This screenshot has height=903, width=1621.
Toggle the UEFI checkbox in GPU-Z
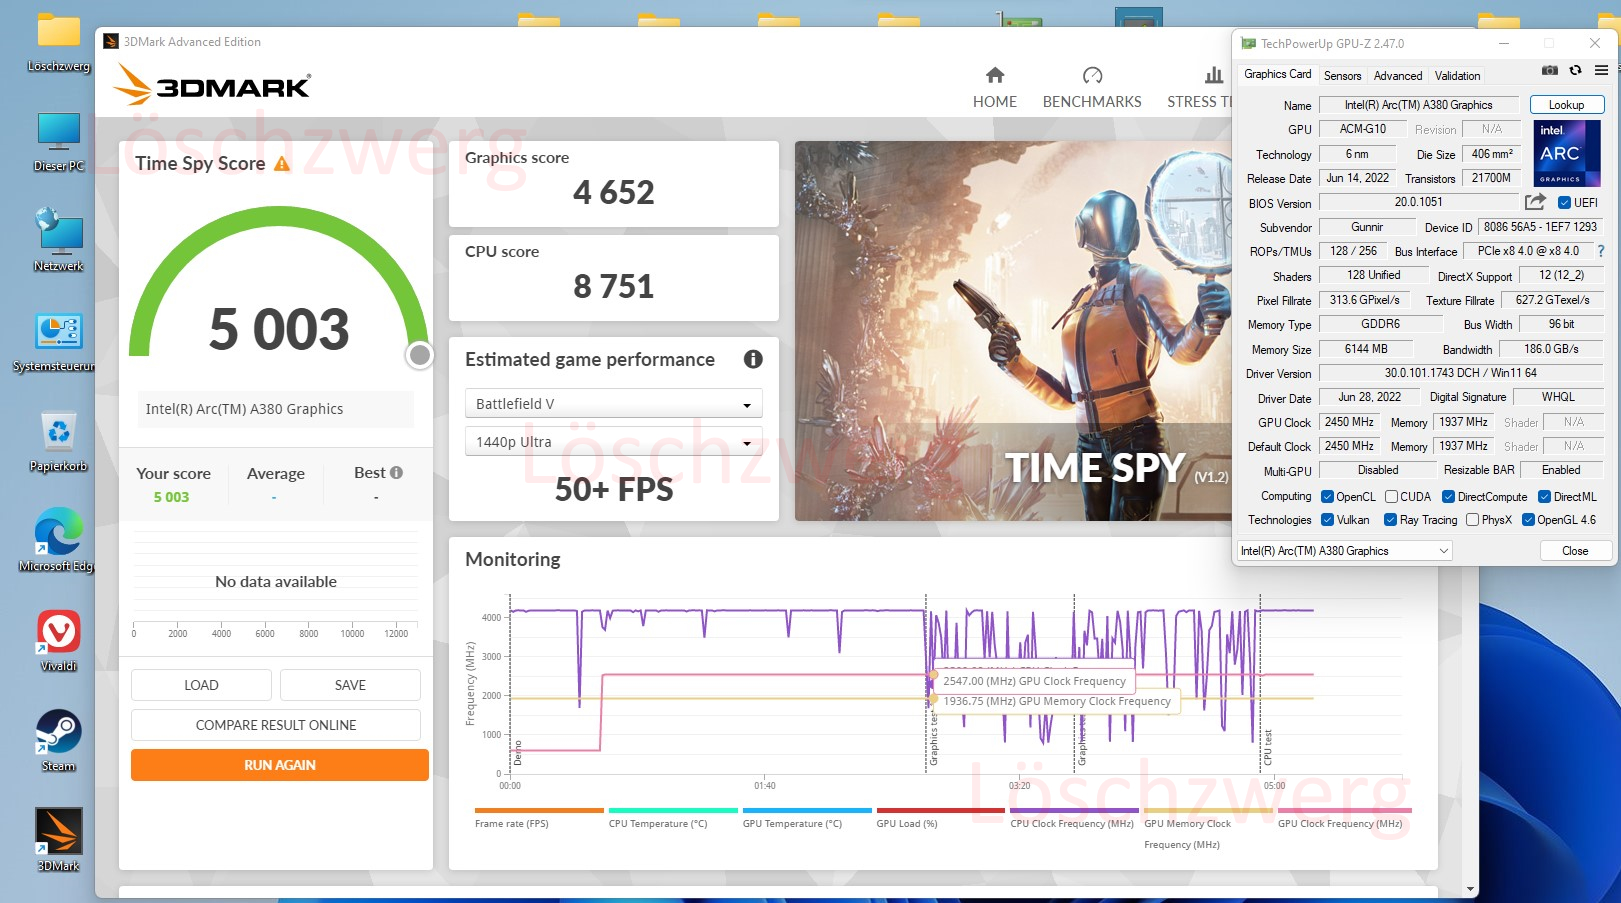(1564, 203)
